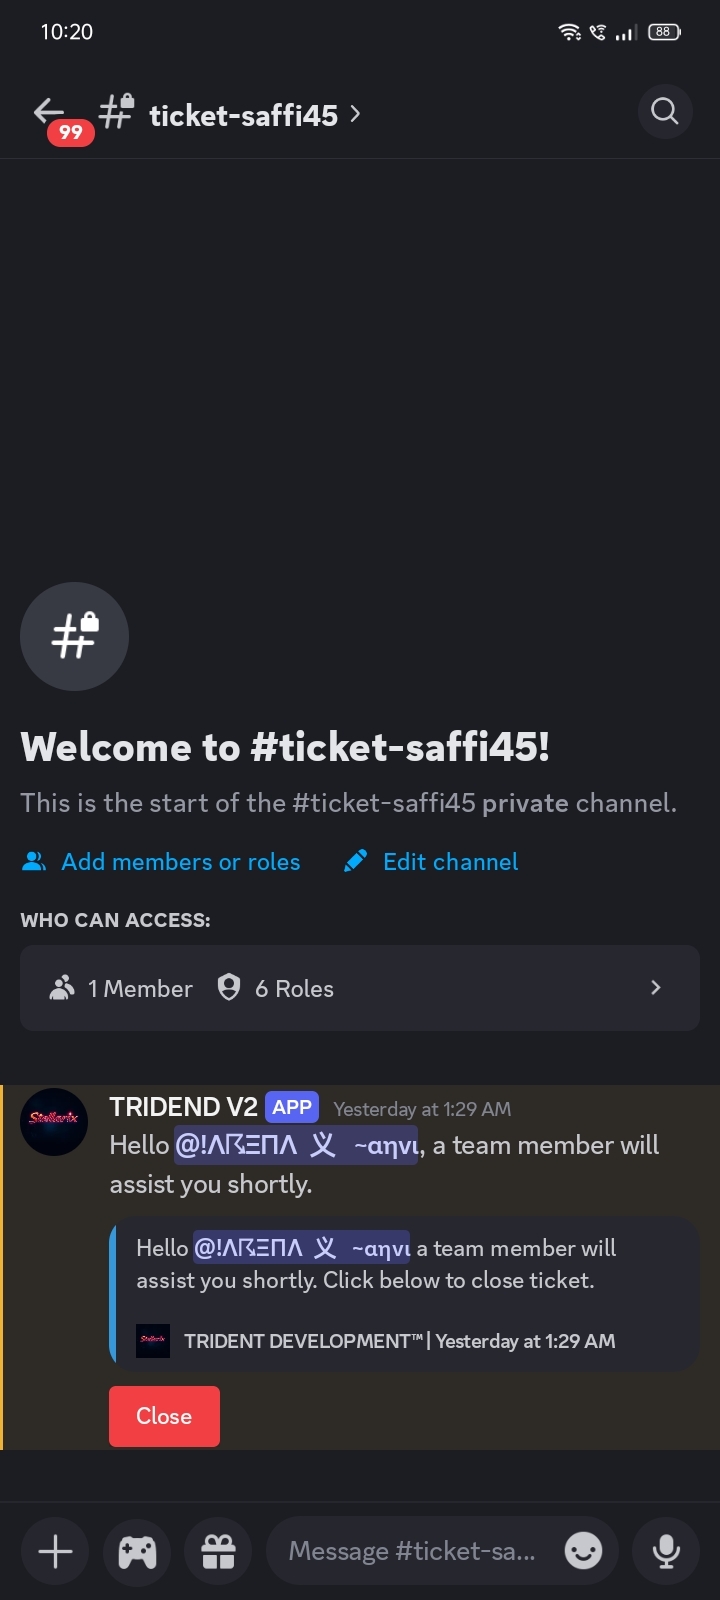720x1600 pixels.
Task: Open the emoji picker smiley icon
Action: [584, 1551]
